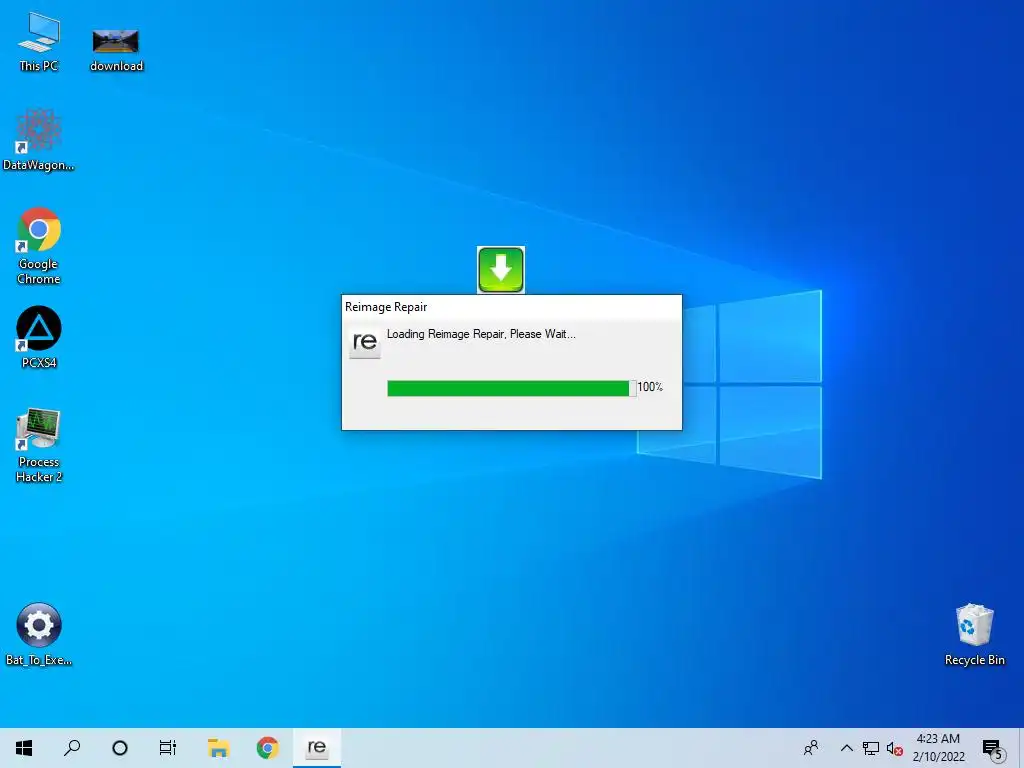Open File Explorer from the taskbar

tap(218, 748)
